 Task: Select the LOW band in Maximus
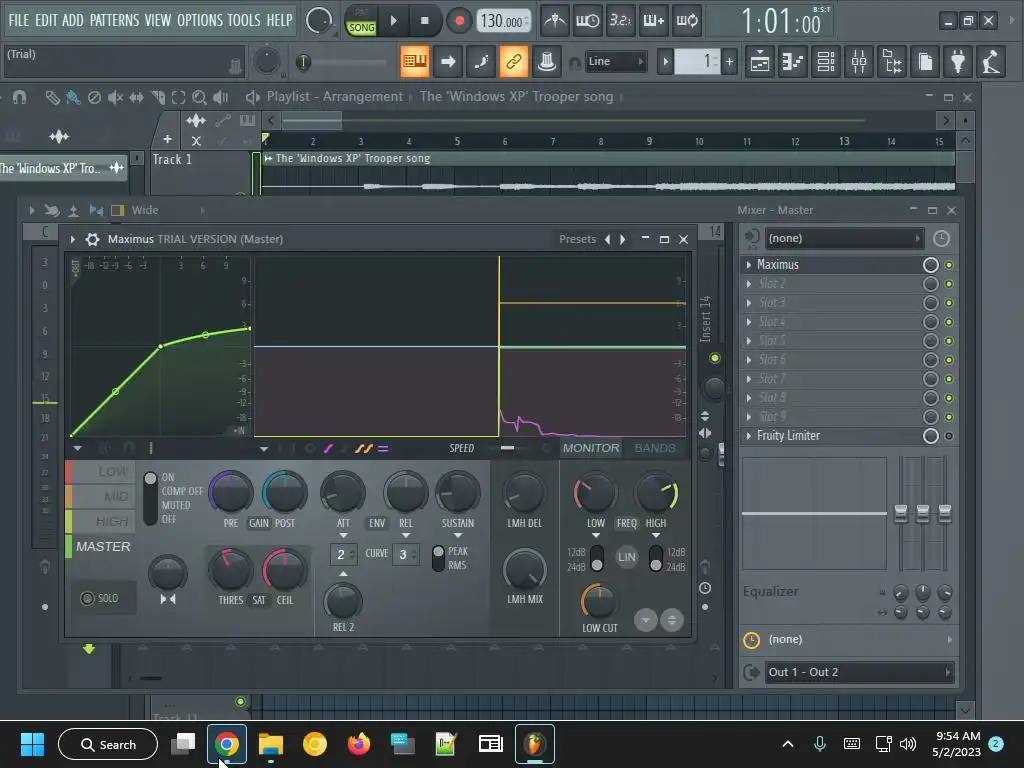tap(101, 472)
